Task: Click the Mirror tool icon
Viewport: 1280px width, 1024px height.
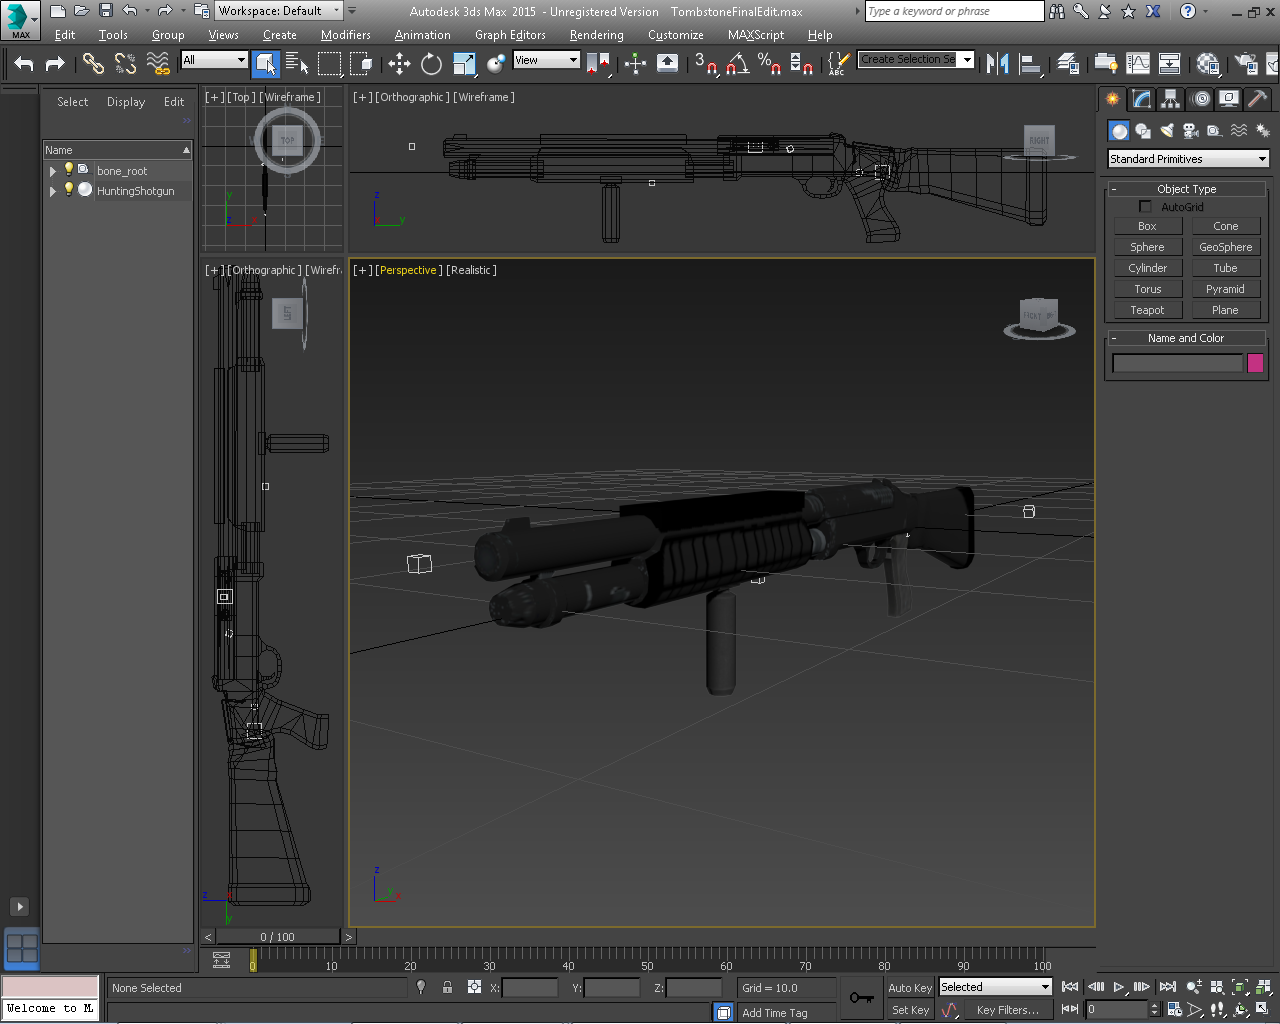Action: pyautogui.click(x=997, y=63)
